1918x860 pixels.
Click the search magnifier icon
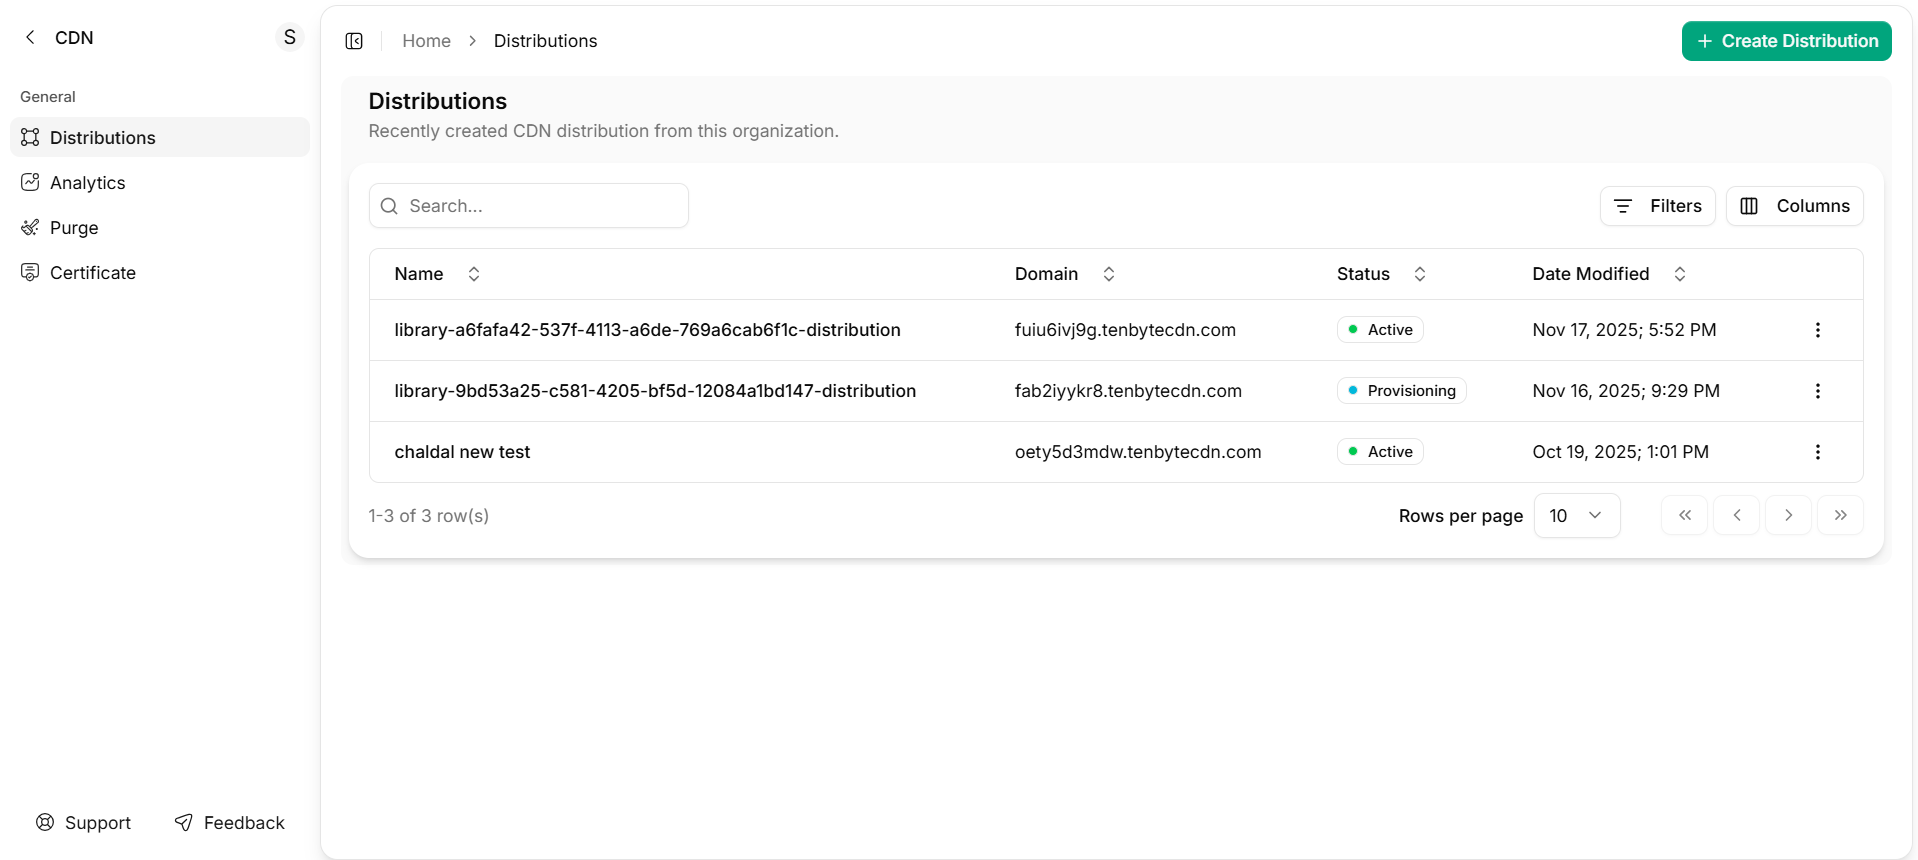point(390,206)
